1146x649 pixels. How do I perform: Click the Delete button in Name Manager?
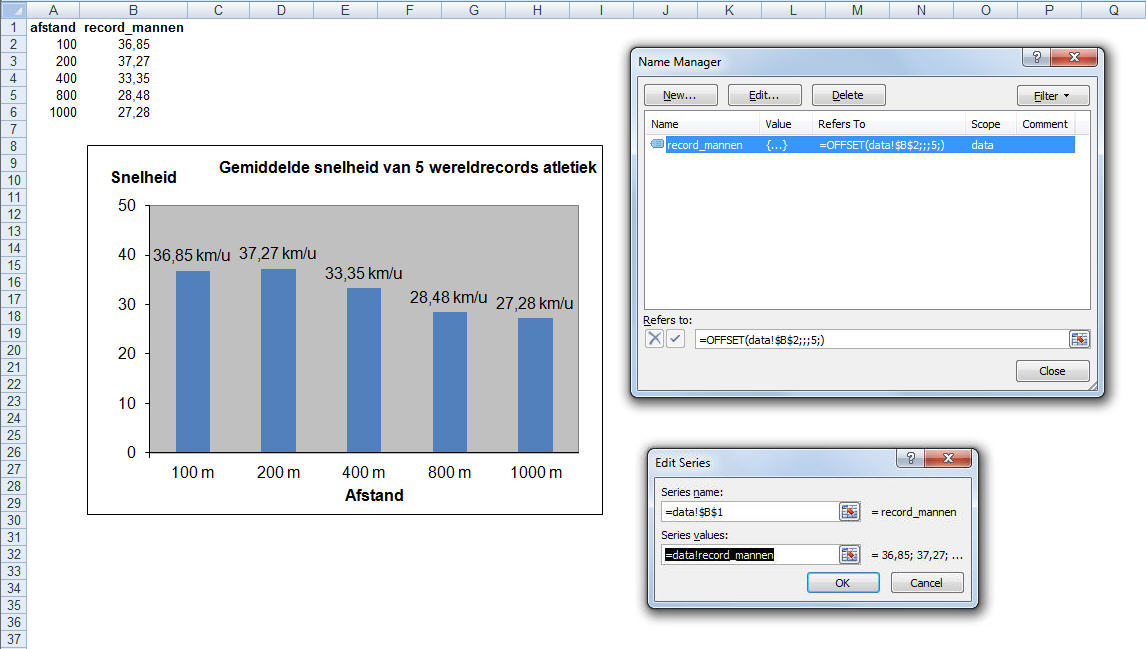(848, 96)
